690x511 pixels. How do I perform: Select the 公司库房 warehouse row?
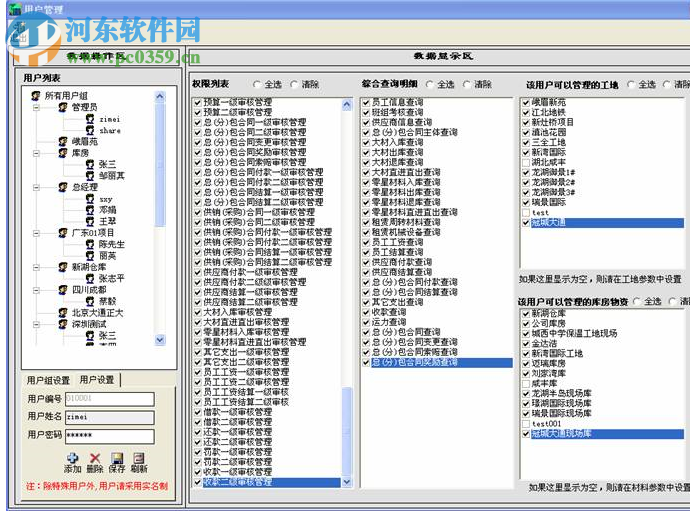[x=548, y=324]
